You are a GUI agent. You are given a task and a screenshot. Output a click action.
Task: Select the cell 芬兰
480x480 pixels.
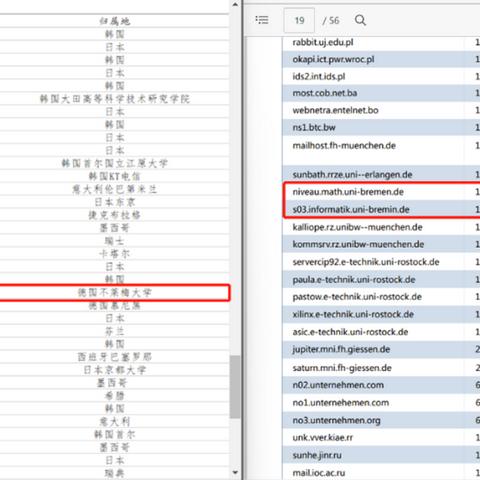click(x=114, y=331)
